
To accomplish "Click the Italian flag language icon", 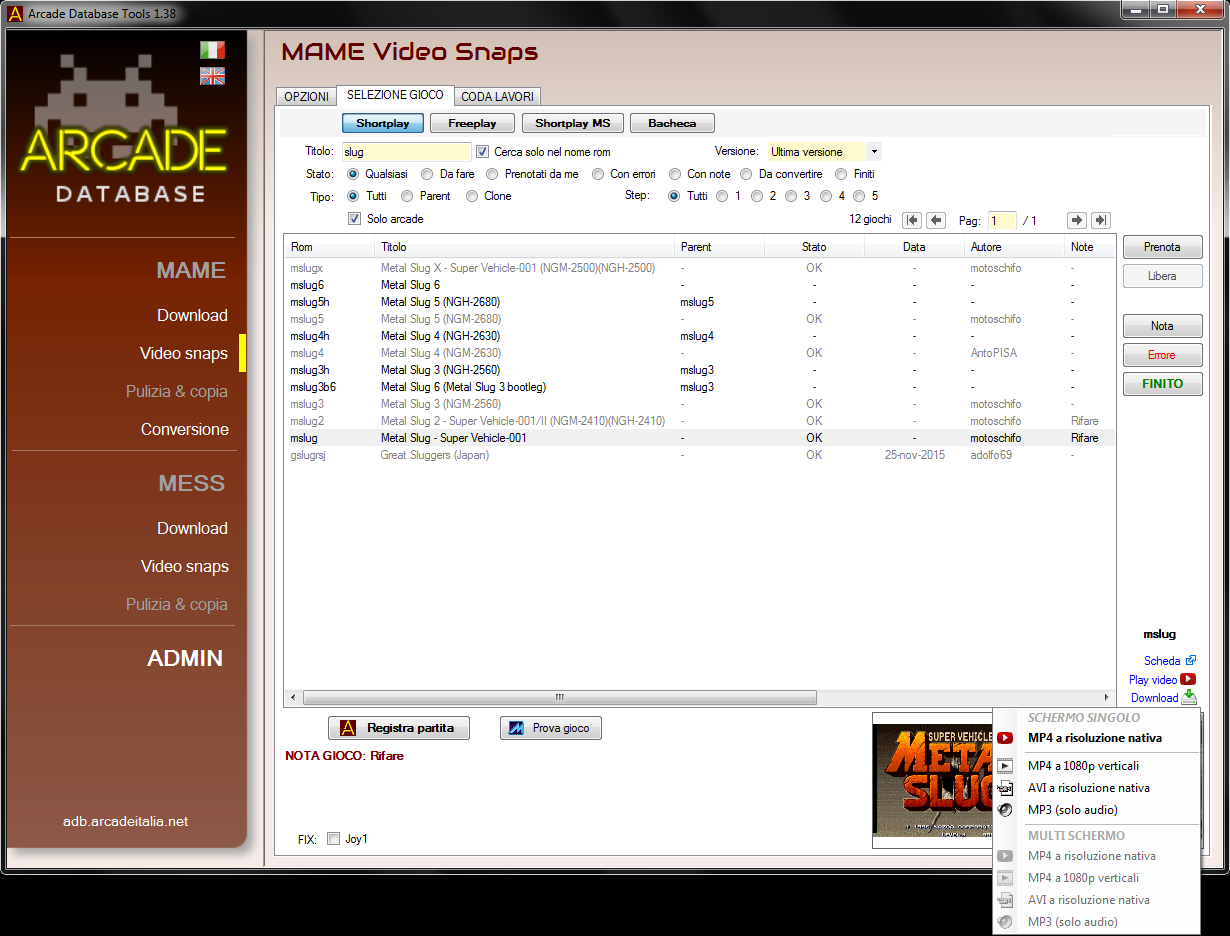I will (x=212, y=50).
